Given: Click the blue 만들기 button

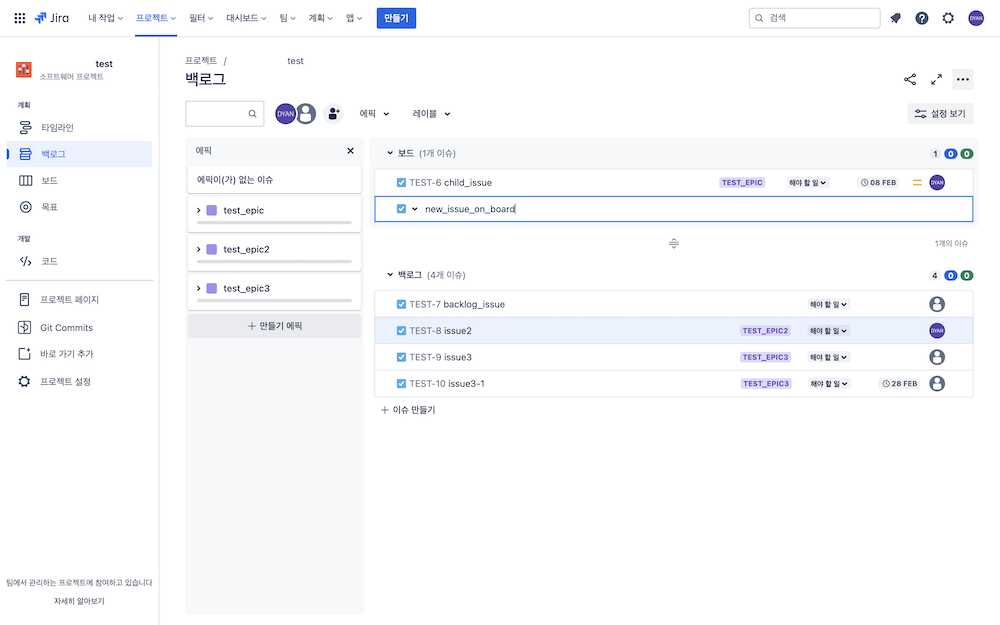Looking at the screenshot, I should point(396,18).
